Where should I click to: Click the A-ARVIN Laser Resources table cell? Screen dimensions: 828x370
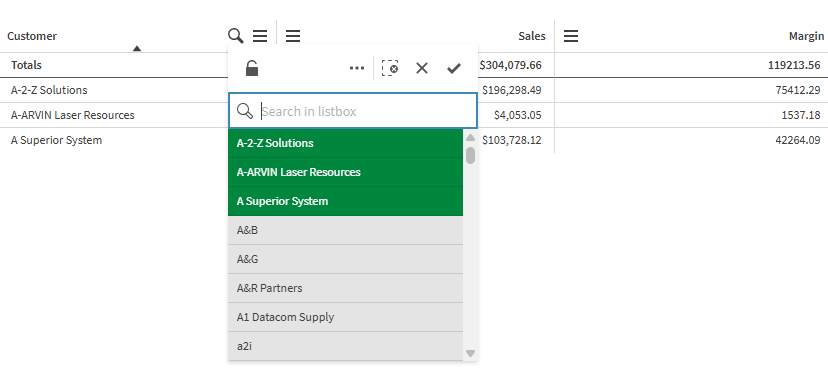point(72,115)
